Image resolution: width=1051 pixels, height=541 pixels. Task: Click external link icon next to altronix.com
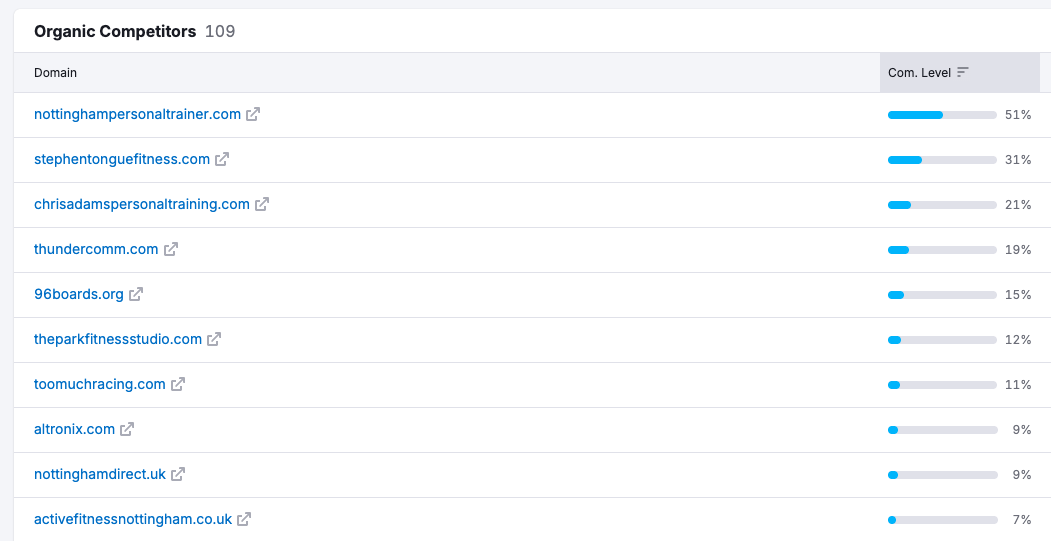[127, 430]
